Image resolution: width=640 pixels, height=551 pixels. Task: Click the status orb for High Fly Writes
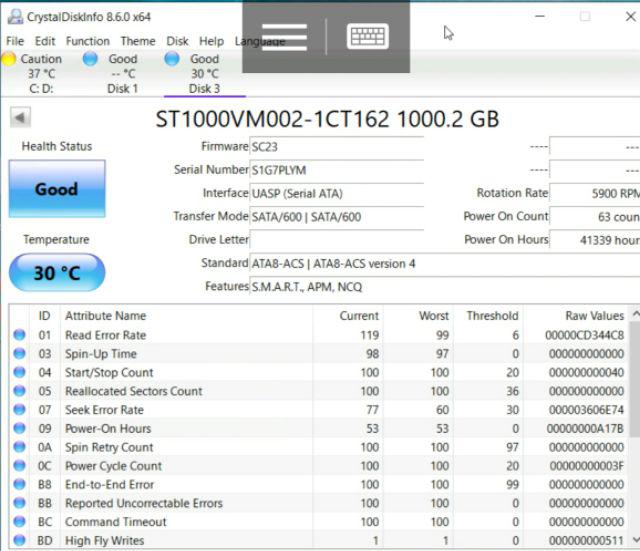(19, 541)
